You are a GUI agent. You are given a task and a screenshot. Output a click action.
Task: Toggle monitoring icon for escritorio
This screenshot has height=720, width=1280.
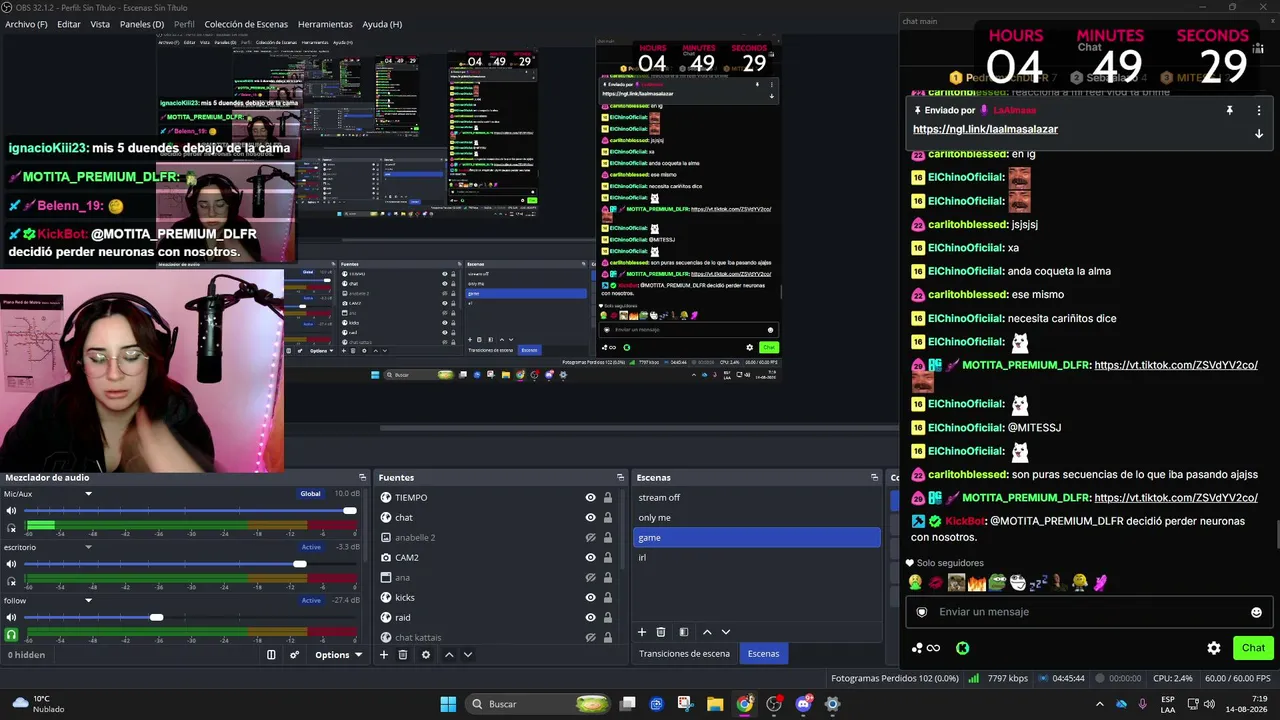tap(12, 581)
